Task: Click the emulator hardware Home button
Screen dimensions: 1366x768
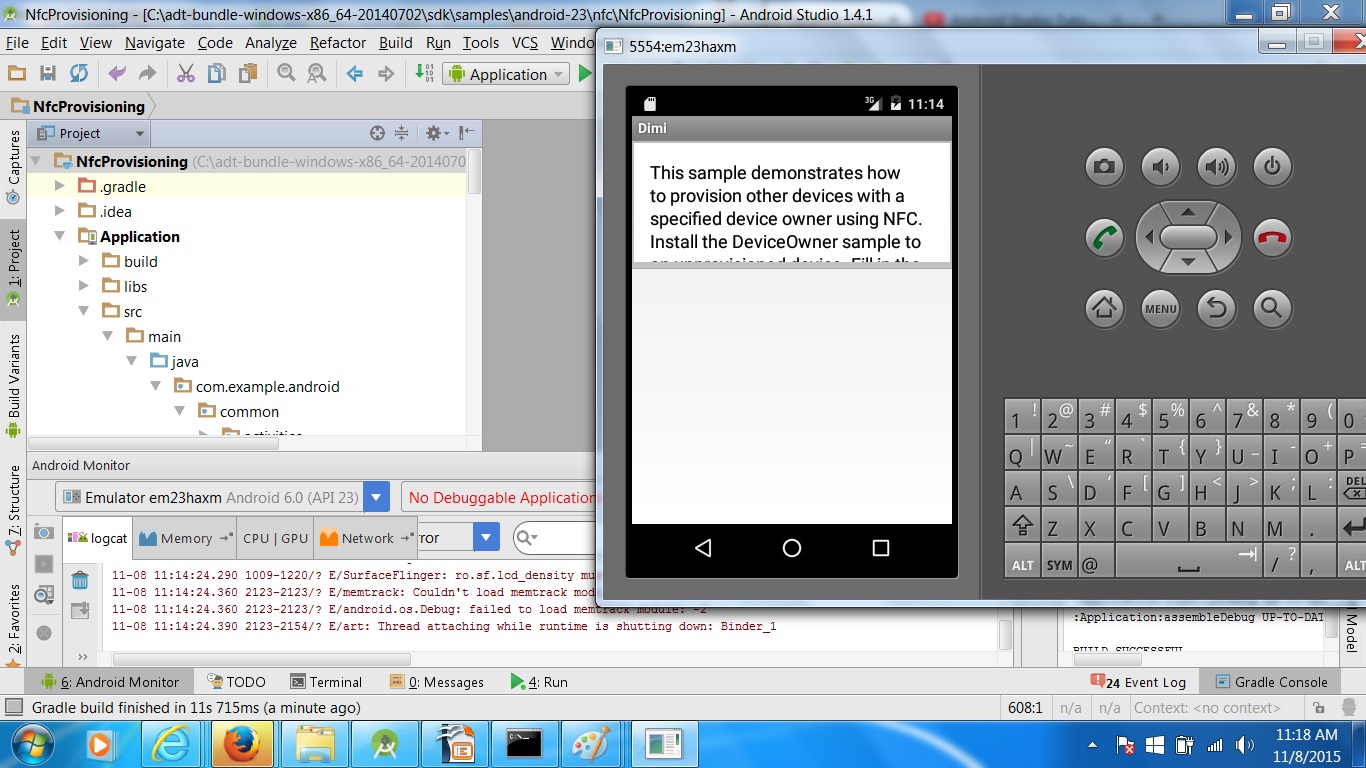Action: pos(1104,308)
